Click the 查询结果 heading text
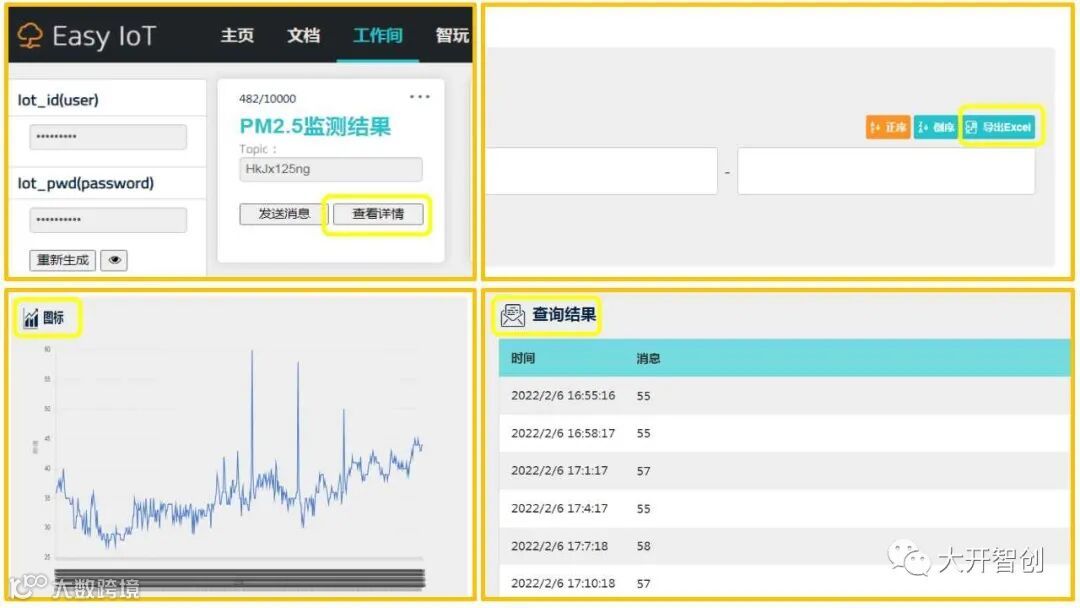1080x608 pixels. [x=563, y=315]
